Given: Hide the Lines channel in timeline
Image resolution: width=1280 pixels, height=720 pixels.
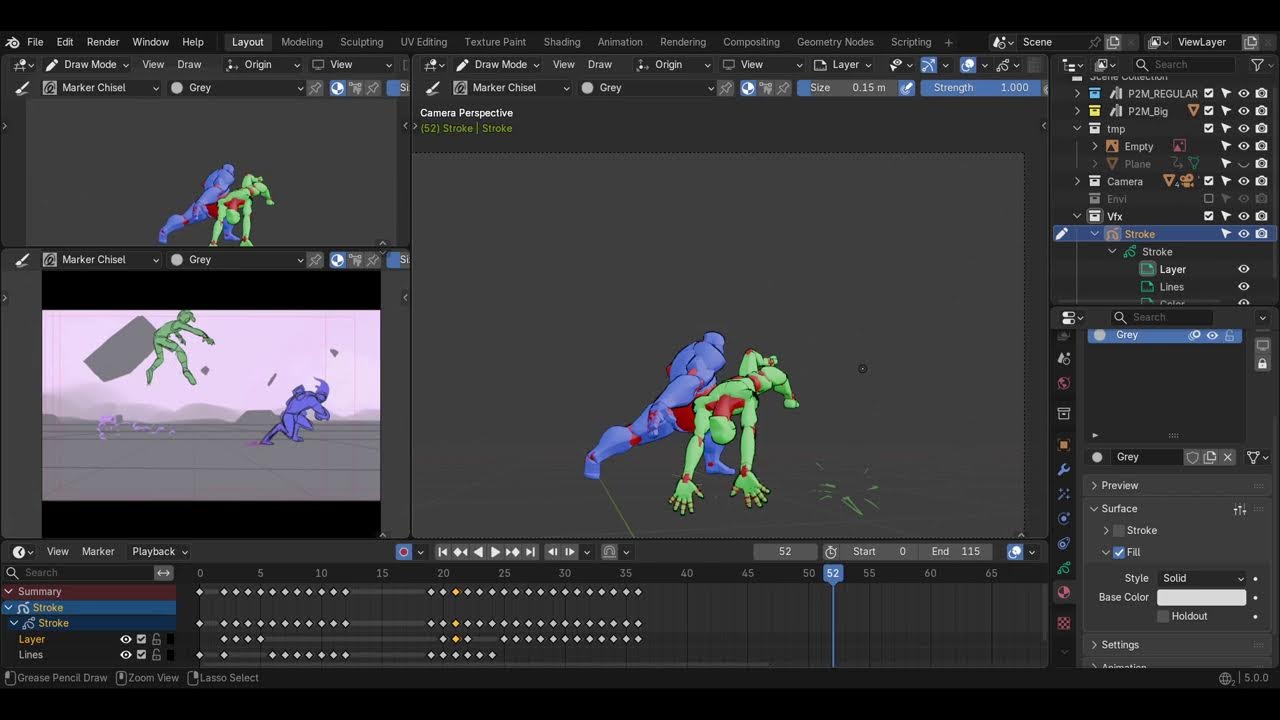Looking at the screenshot, I should [x=126, y=655].
